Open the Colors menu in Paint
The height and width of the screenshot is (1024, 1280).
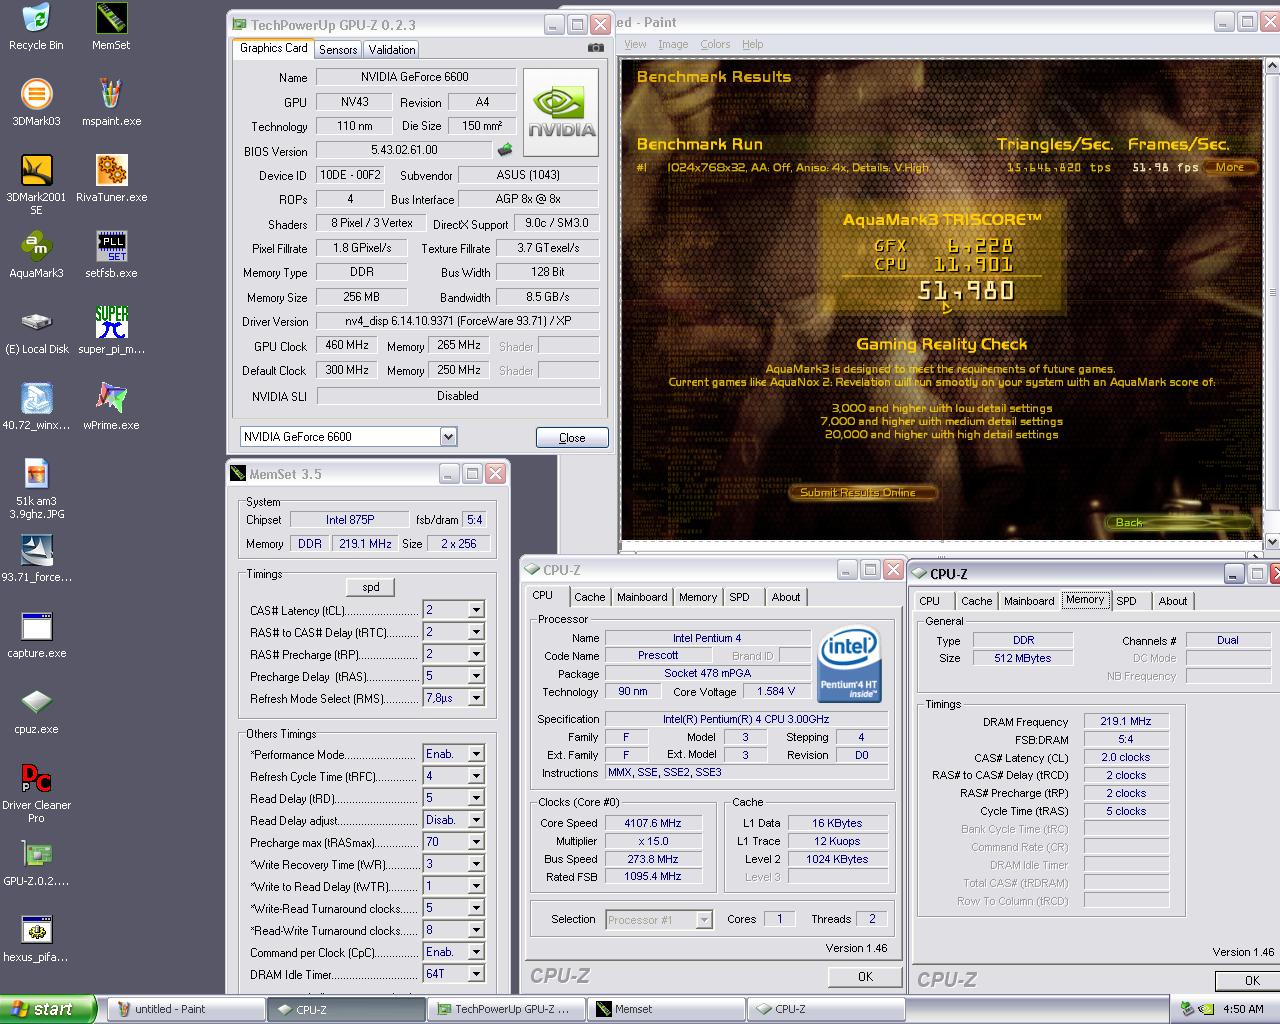tap(715, 44)
